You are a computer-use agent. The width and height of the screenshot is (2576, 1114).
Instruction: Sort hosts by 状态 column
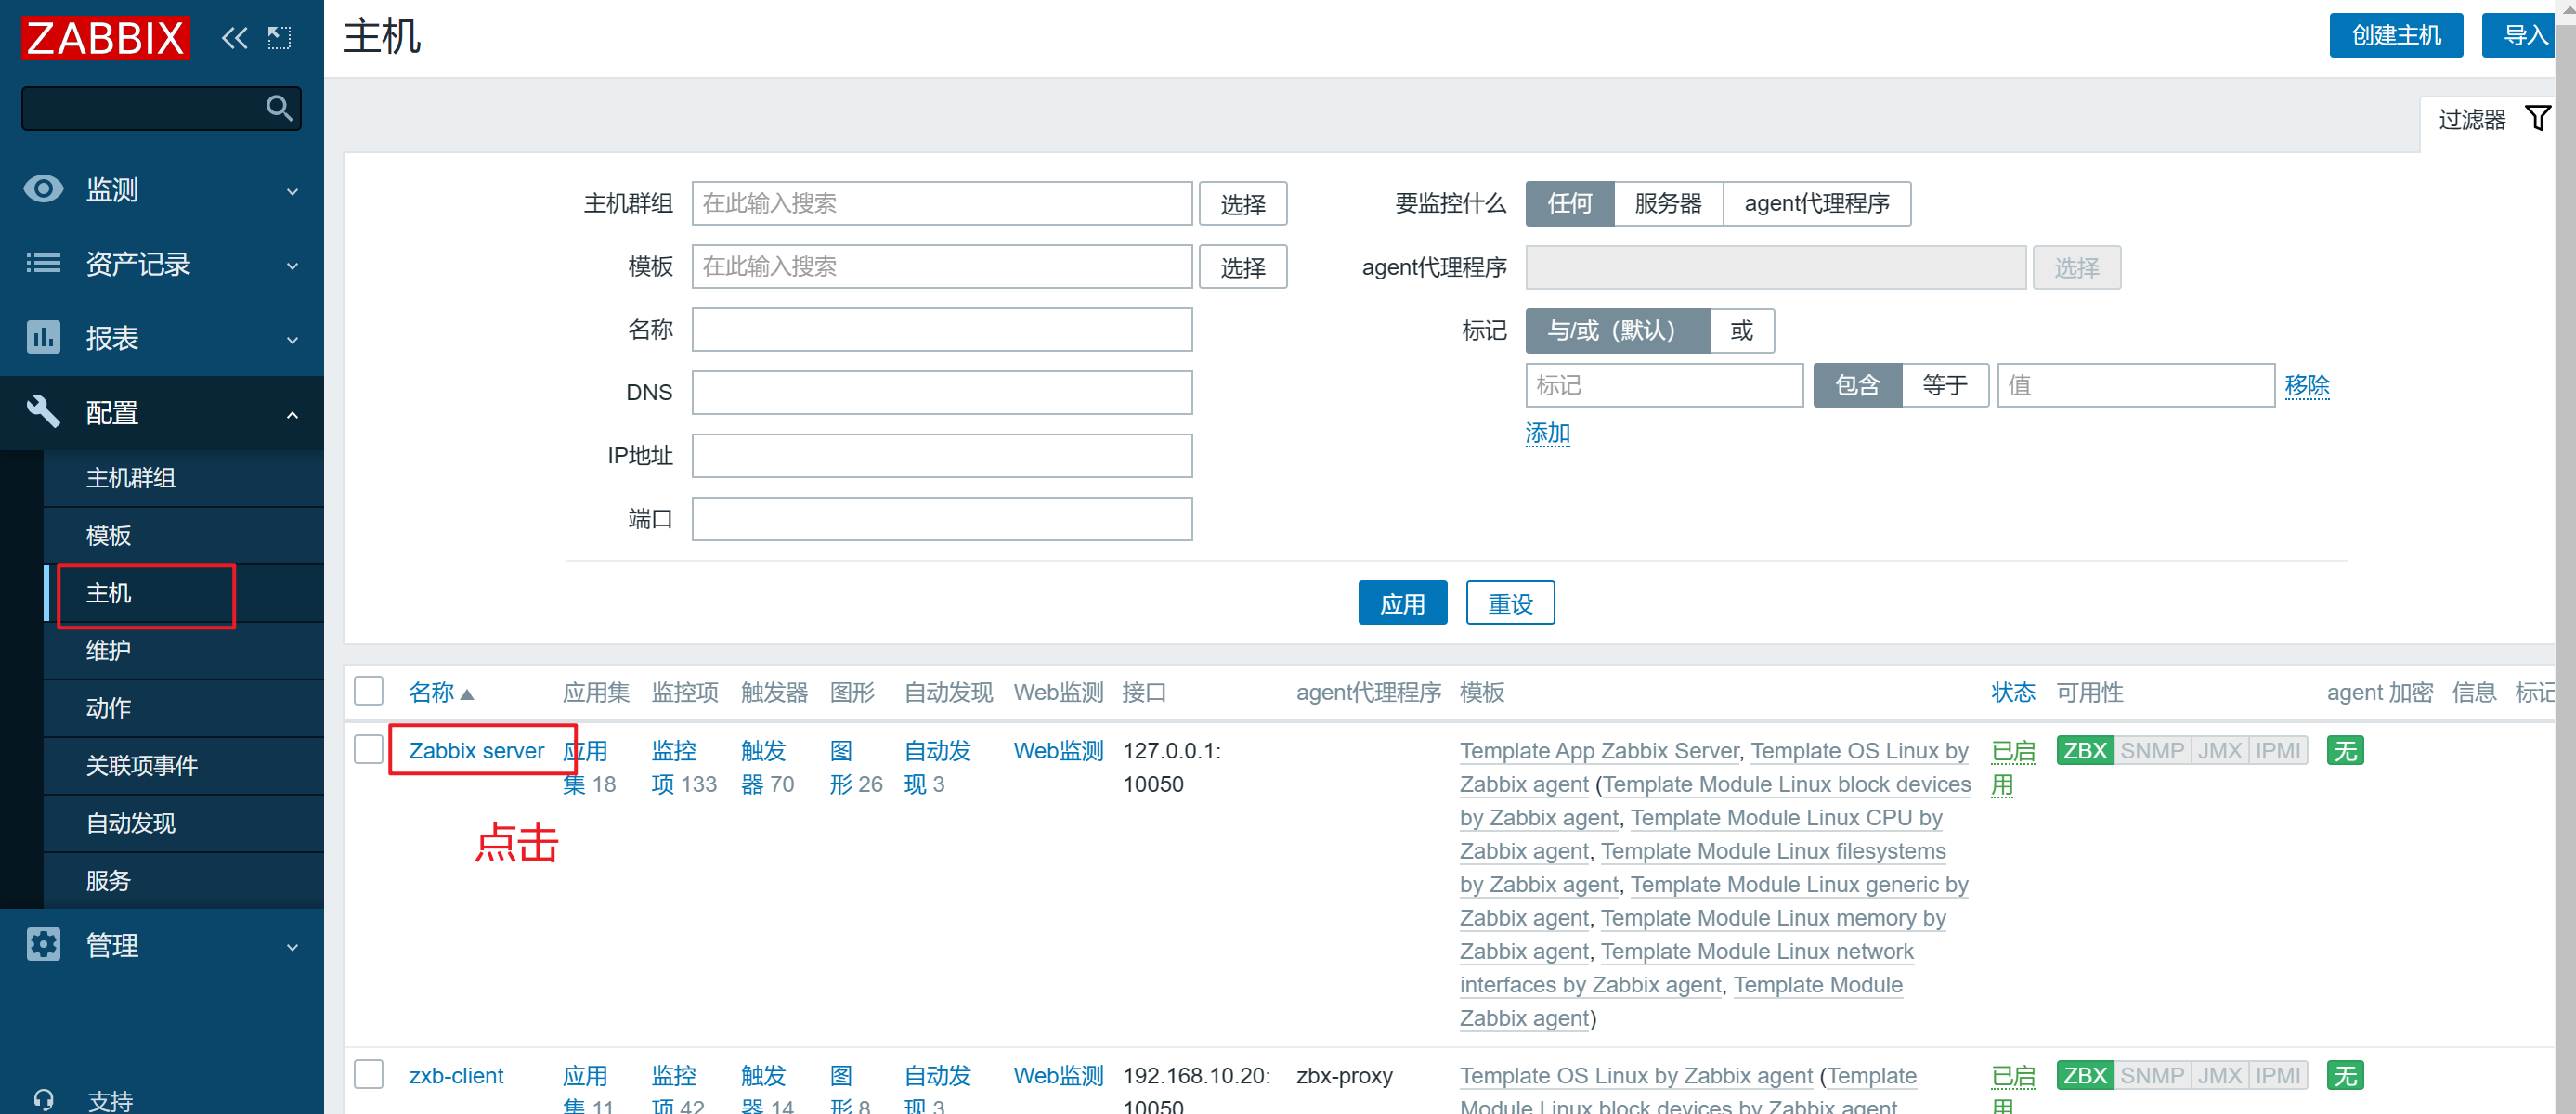point(2013,692)
